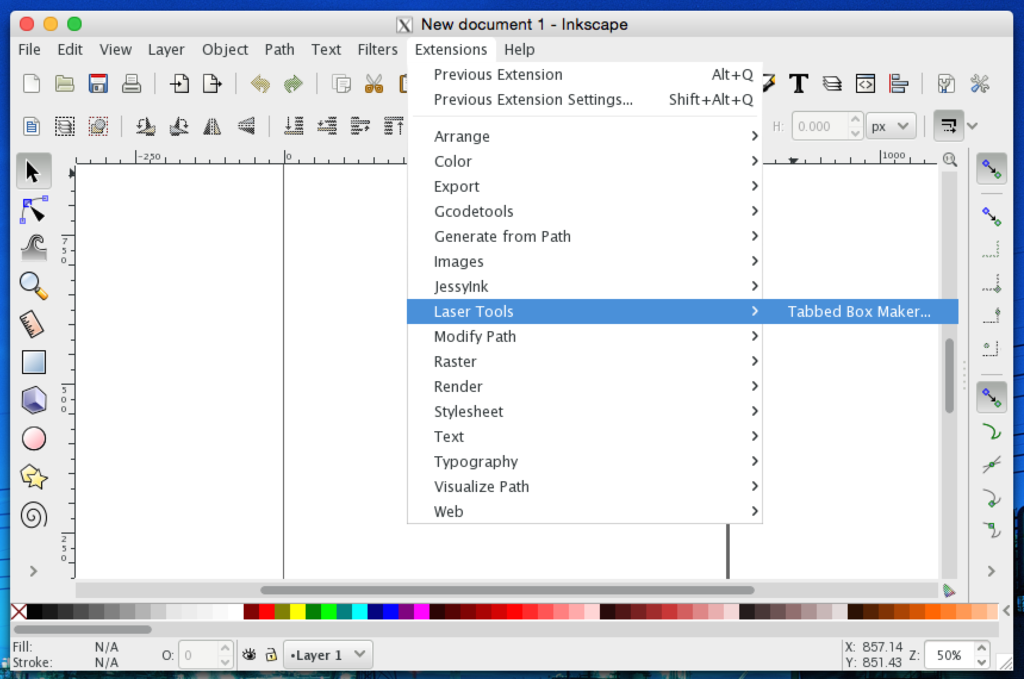Flip selected objects horizontally
The image size is (1024, 679).
[x=212, y=125]
